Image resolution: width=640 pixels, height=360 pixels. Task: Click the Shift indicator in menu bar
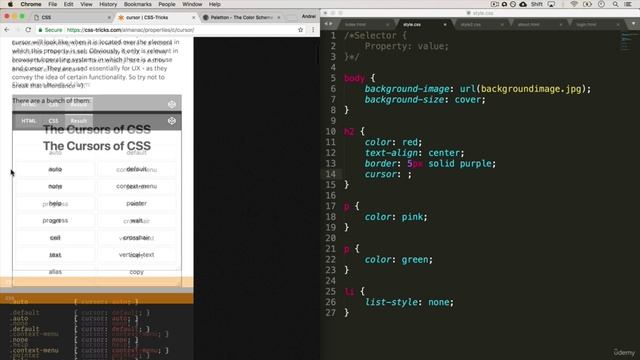[x=536, y=4]
